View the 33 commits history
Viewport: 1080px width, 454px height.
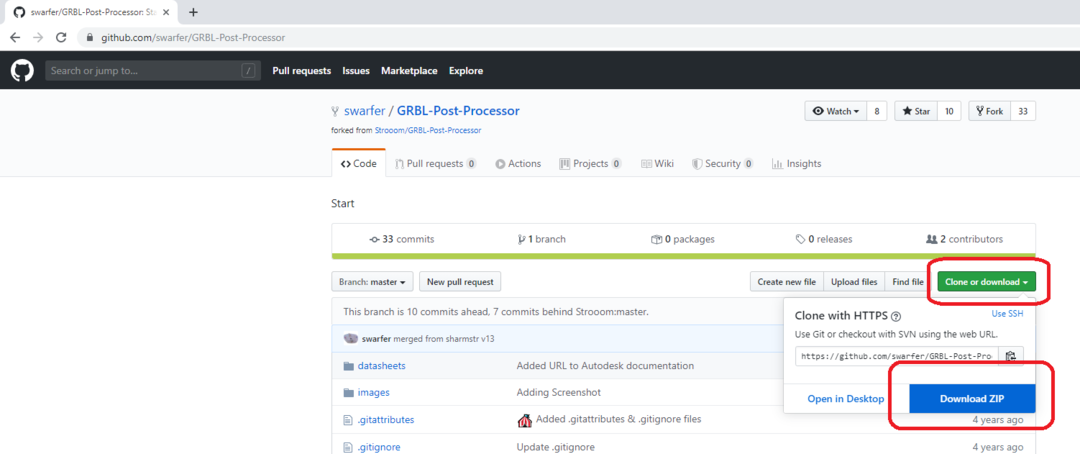(x=402, y=239)
